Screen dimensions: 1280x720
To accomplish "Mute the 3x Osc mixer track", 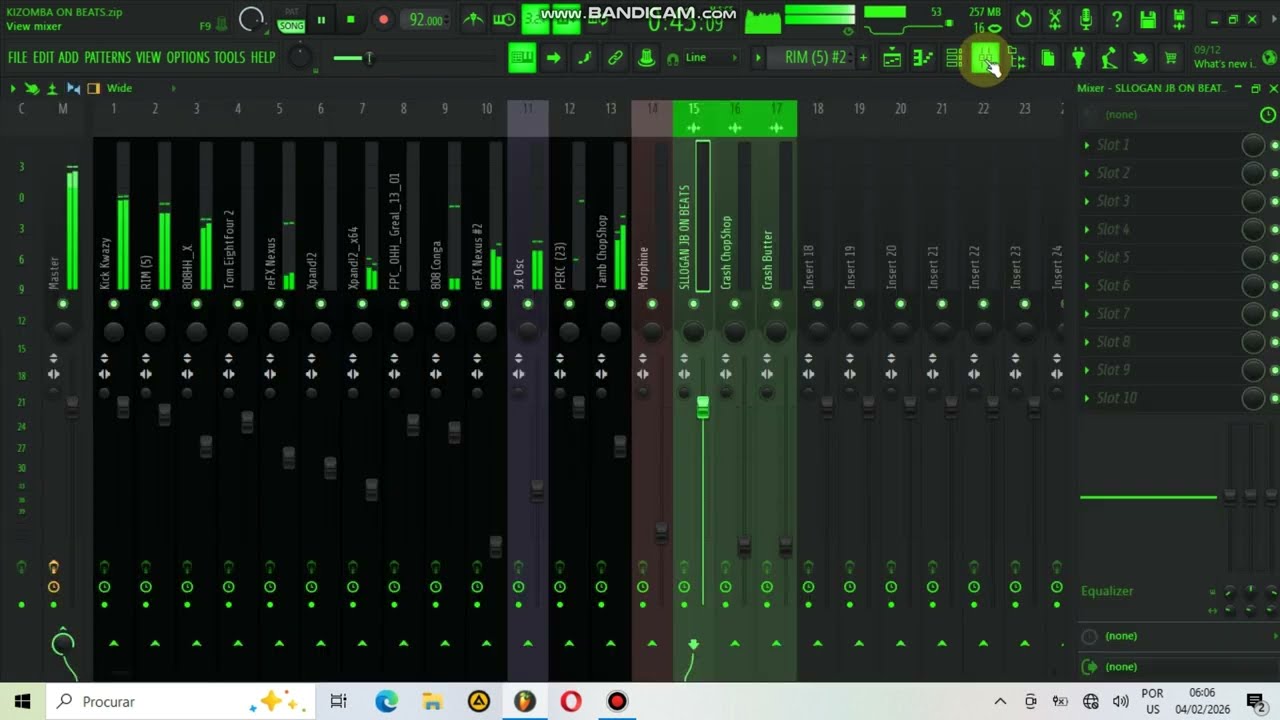I will [528, 304].
